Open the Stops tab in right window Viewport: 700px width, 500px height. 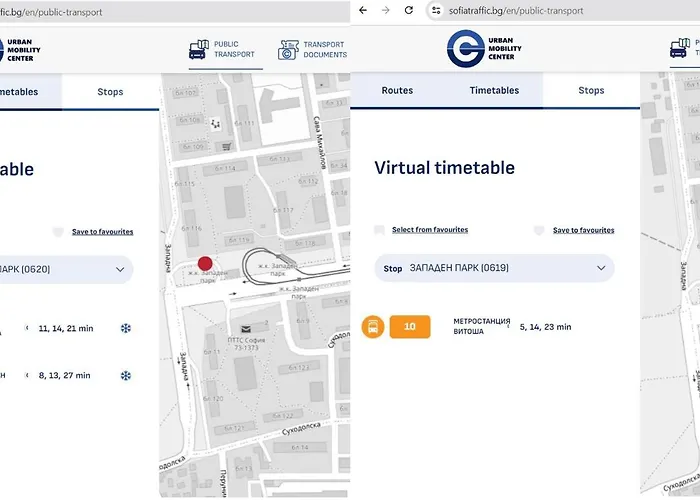[591, 90]
